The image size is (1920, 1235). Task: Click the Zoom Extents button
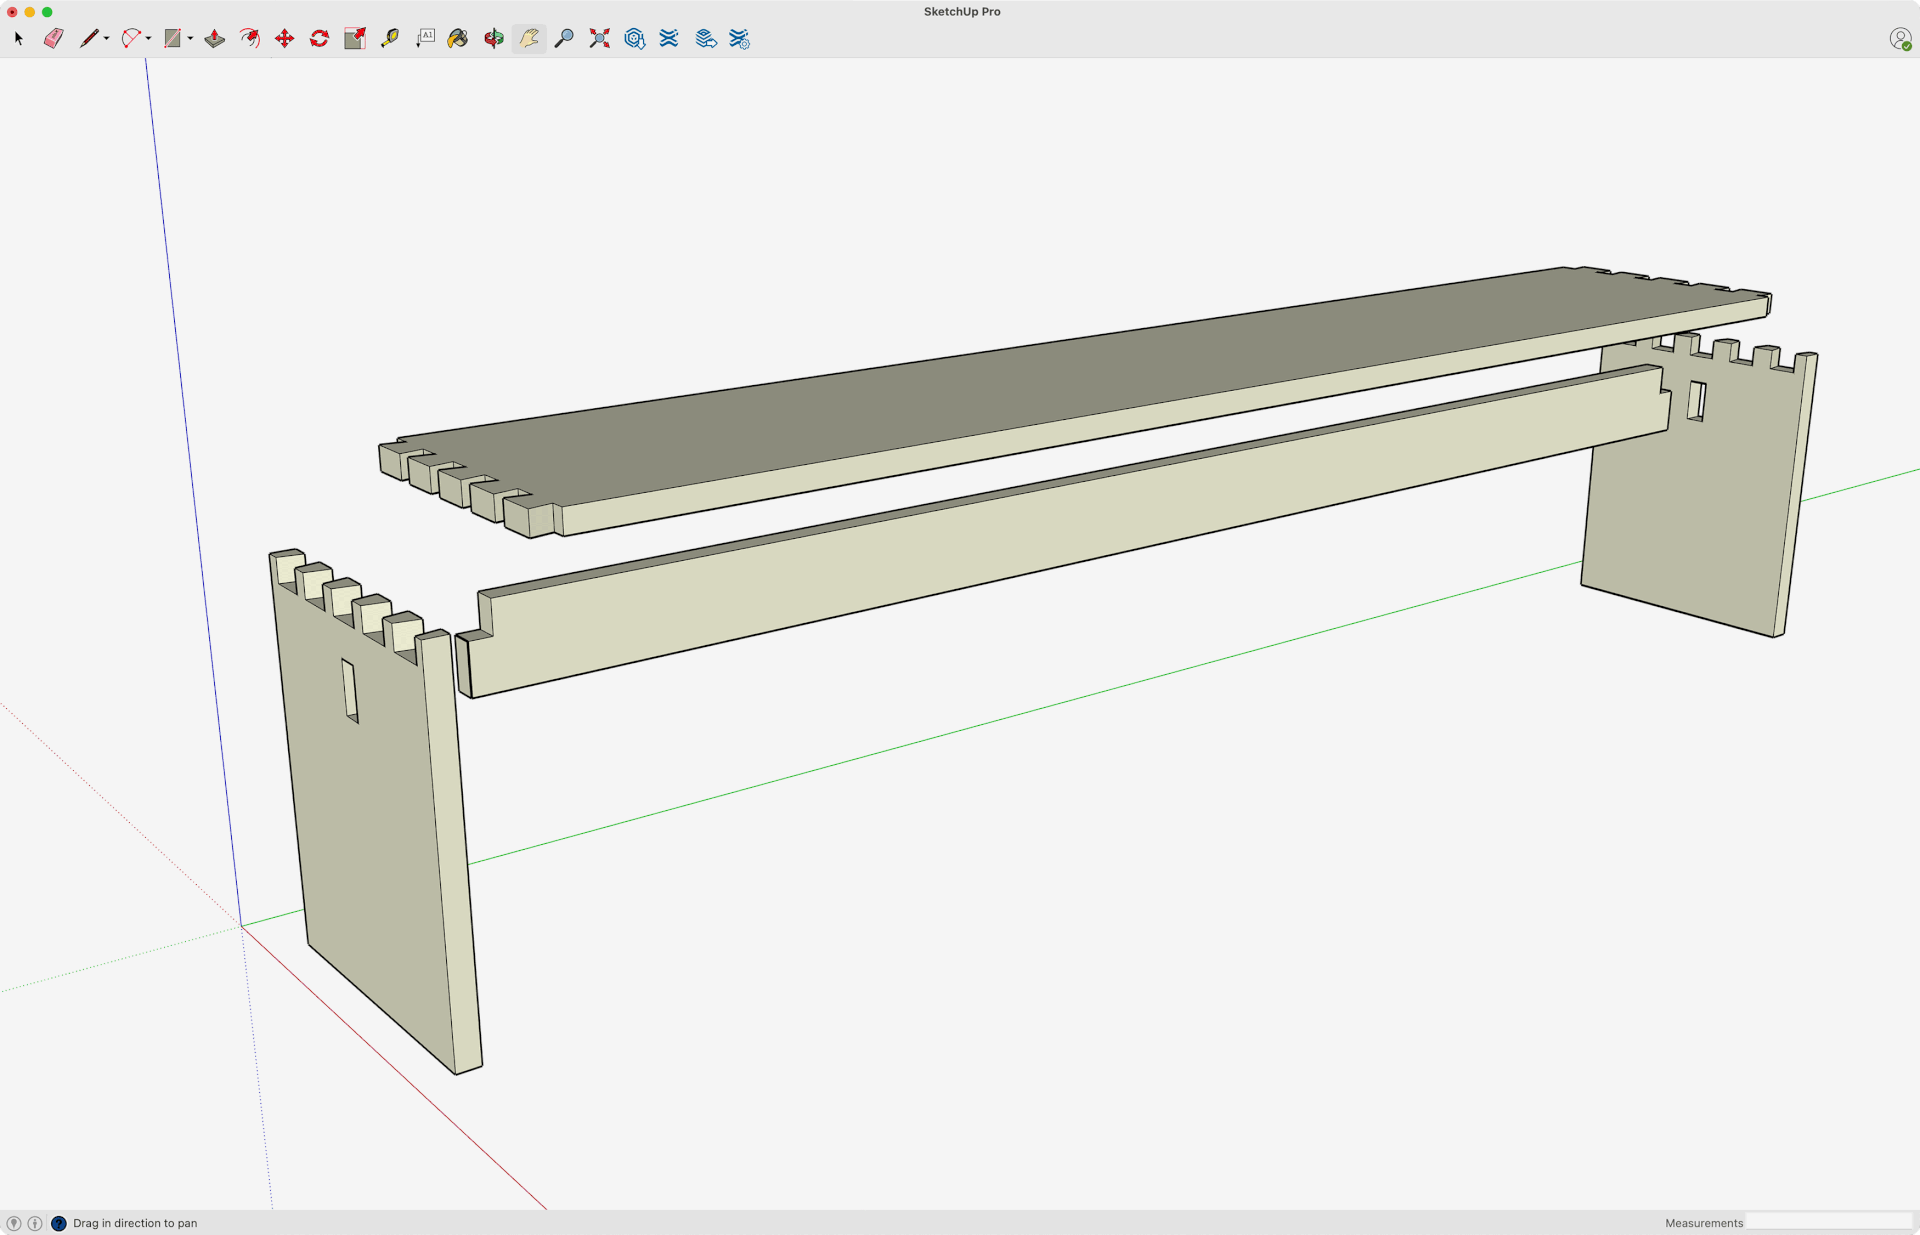click(x=599, y=38)
